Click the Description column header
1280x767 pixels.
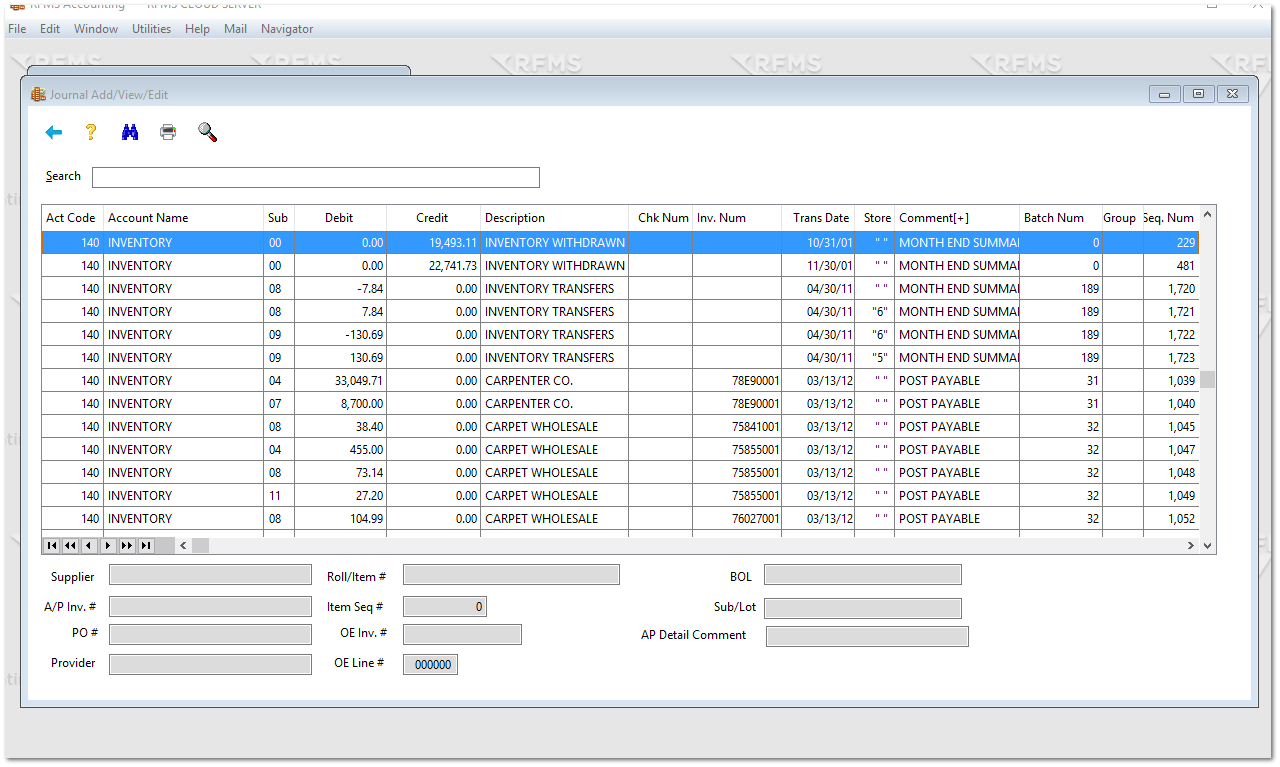(555, 218)
